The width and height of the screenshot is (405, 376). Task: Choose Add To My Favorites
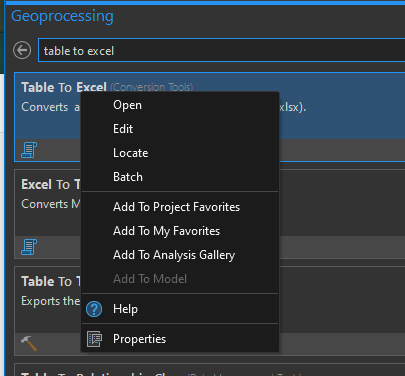click(180, 231)
